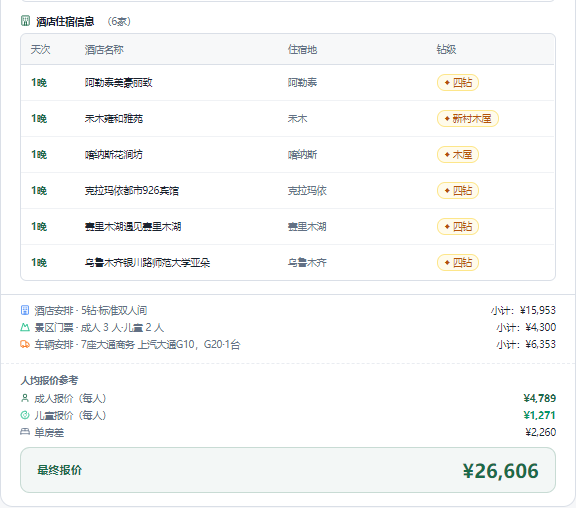This screenshot has width=576, height=508.
Task: Click the 成人报价(每人) label
Action: [x=71, y=398]
